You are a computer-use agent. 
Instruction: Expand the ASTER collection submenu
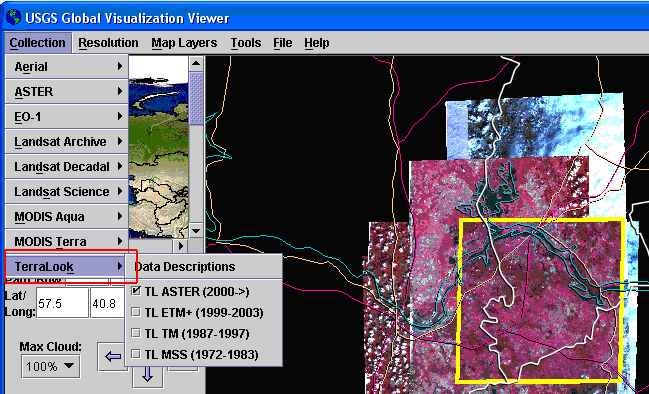(67, 91)
